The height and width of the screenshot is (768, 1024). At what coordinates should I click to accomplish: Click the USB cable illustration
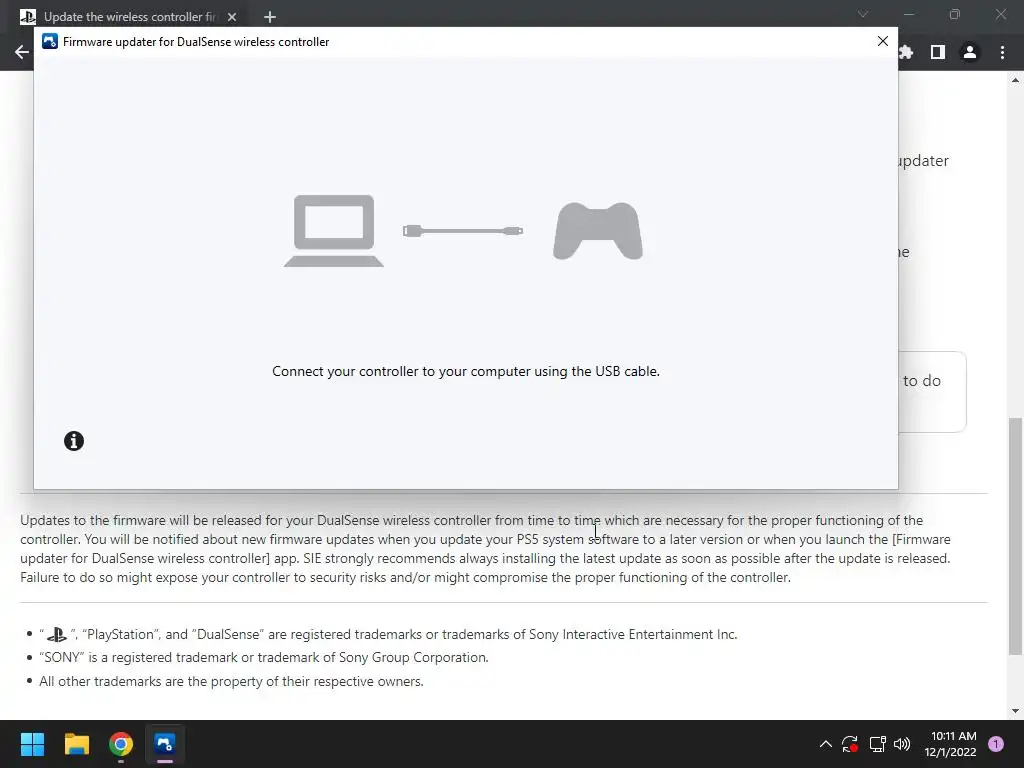pyautogui.click(x=462, y=231)
